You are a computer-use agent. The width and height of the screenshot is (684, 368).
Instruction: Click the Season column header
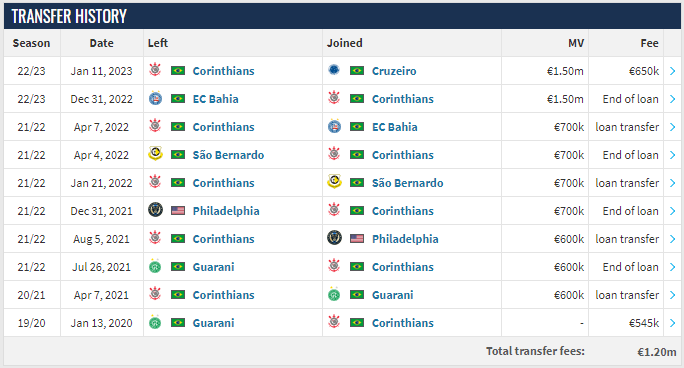coord(31,43)
